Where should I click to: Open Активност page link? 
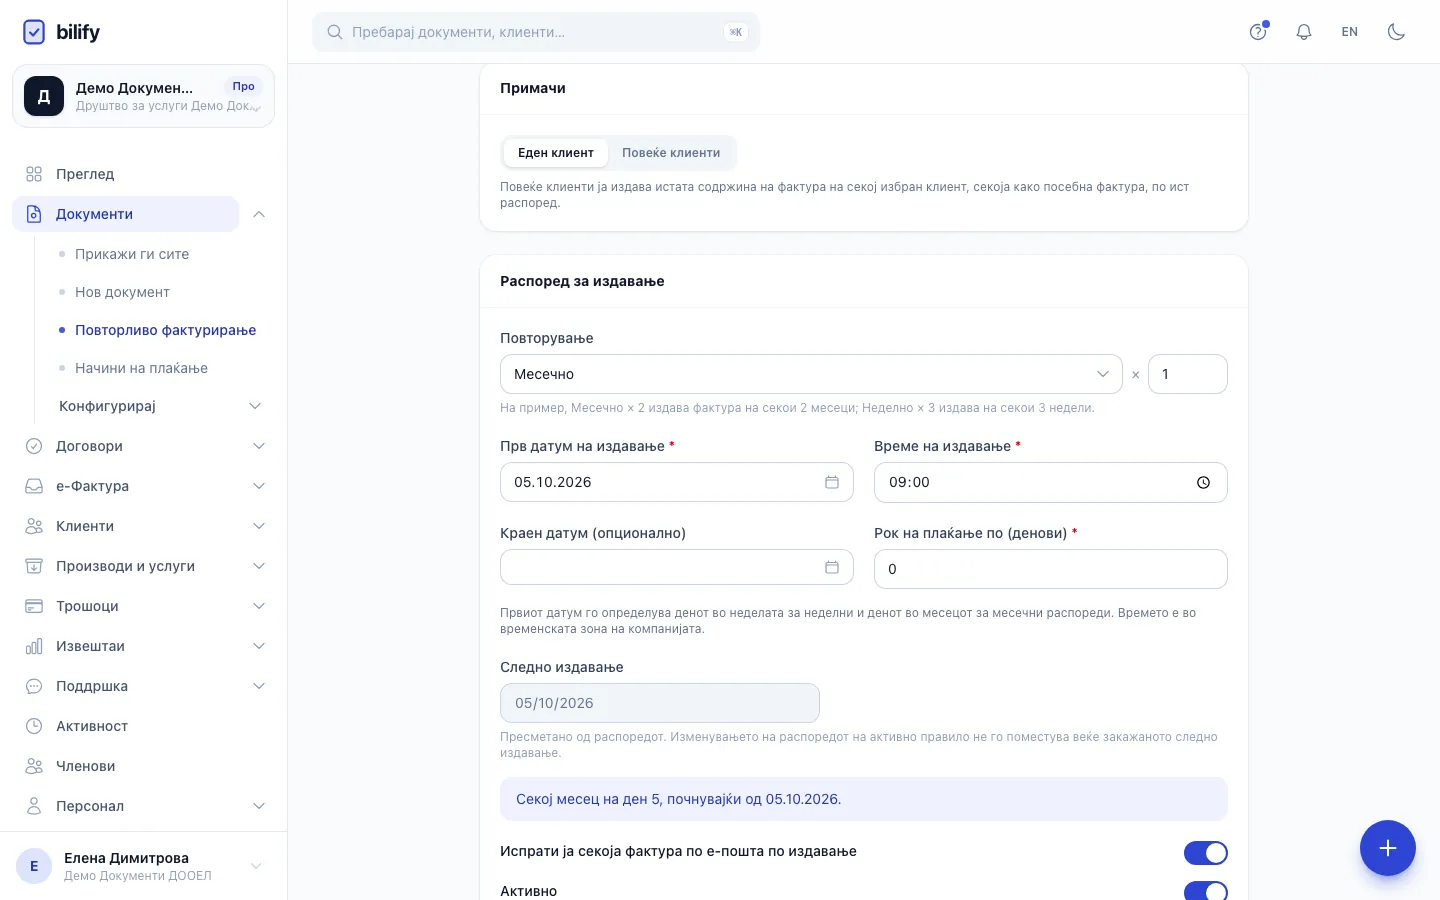pyautogui.click(x=92, y=726)
